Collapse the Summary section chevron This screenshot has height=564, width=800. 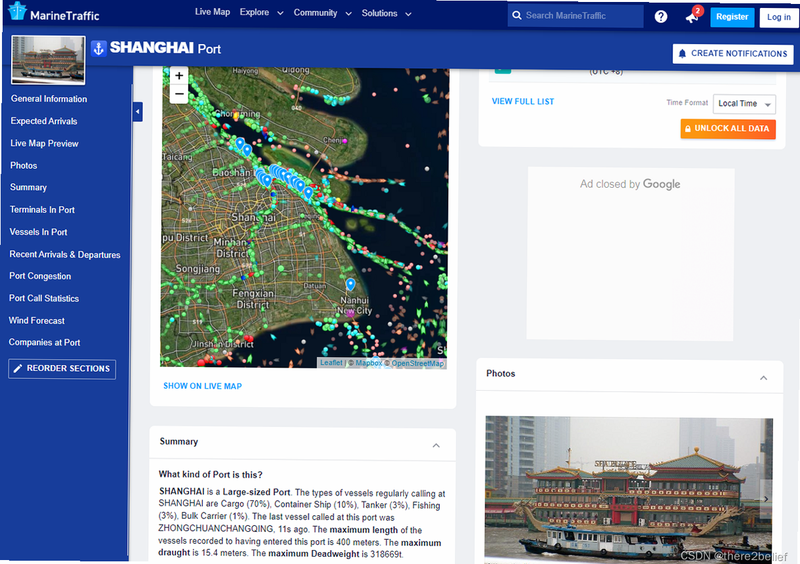click(436, 446)
